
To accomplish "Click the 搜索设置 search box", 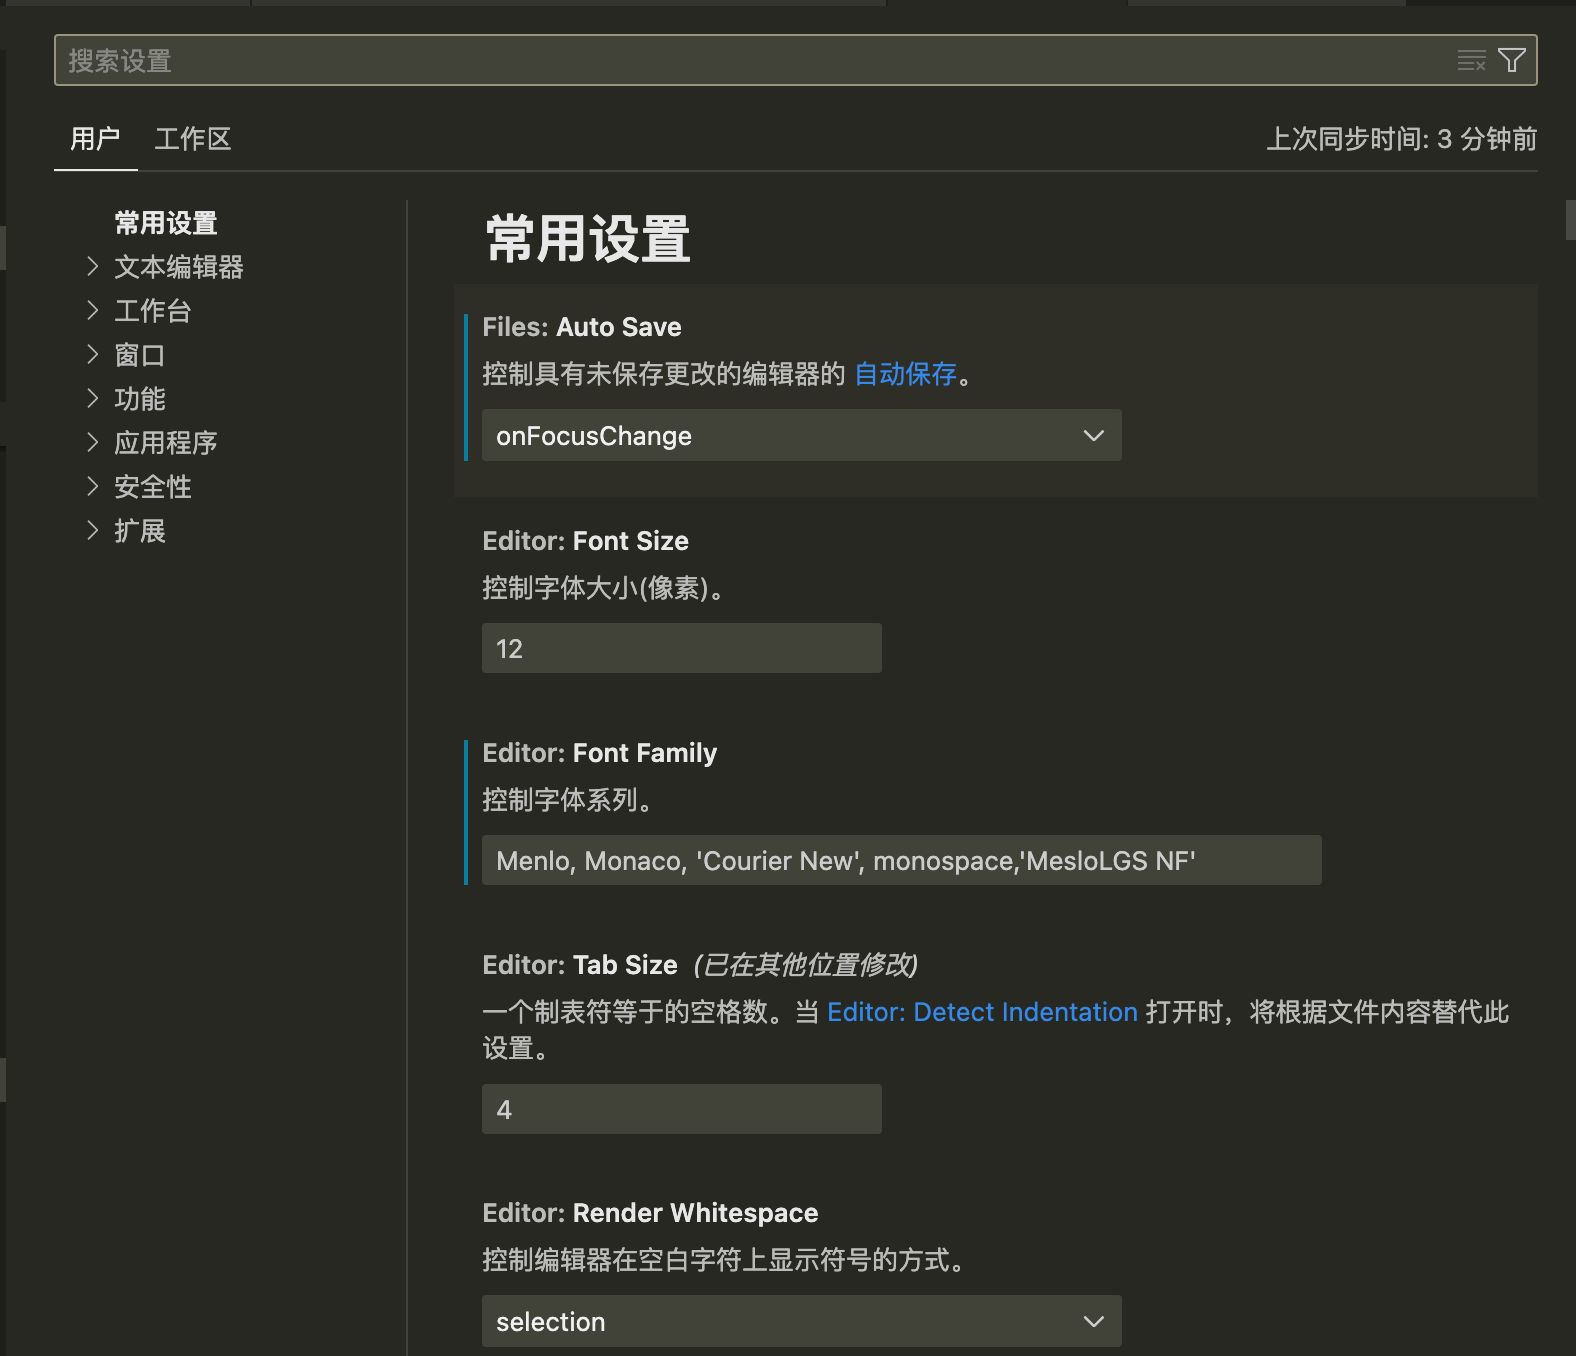I will (750, 61).
